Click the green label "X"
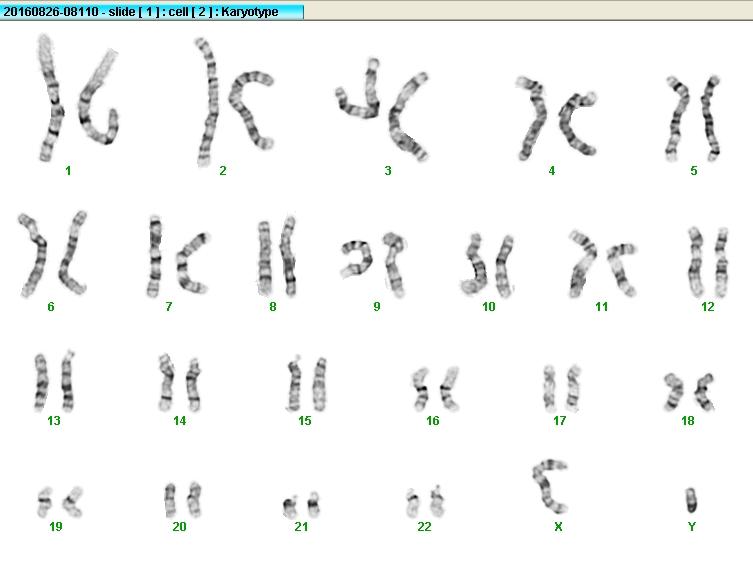The width and height of the screenshot is (753, 579). pyautogui.click(x=558, y=527)
